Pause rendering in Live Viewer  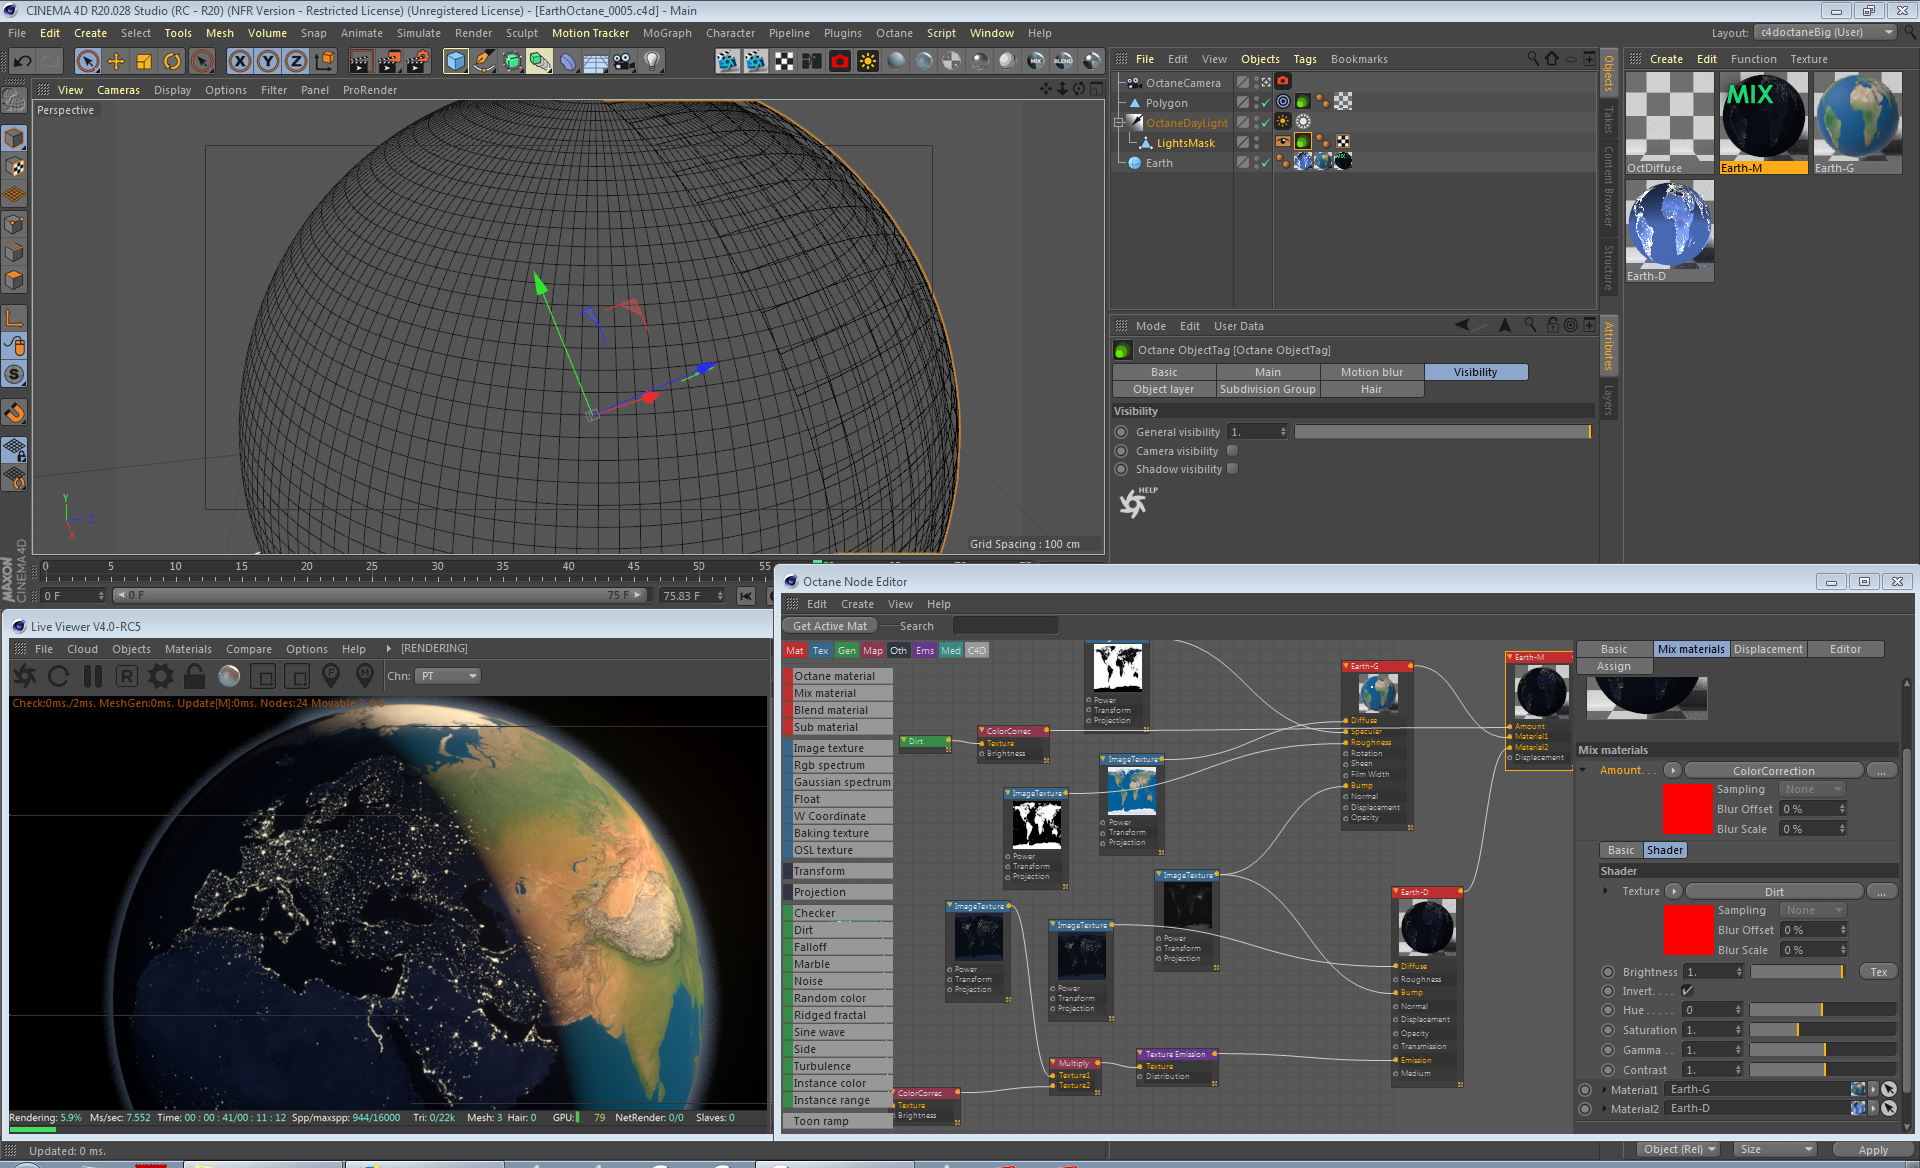point(93,677)
